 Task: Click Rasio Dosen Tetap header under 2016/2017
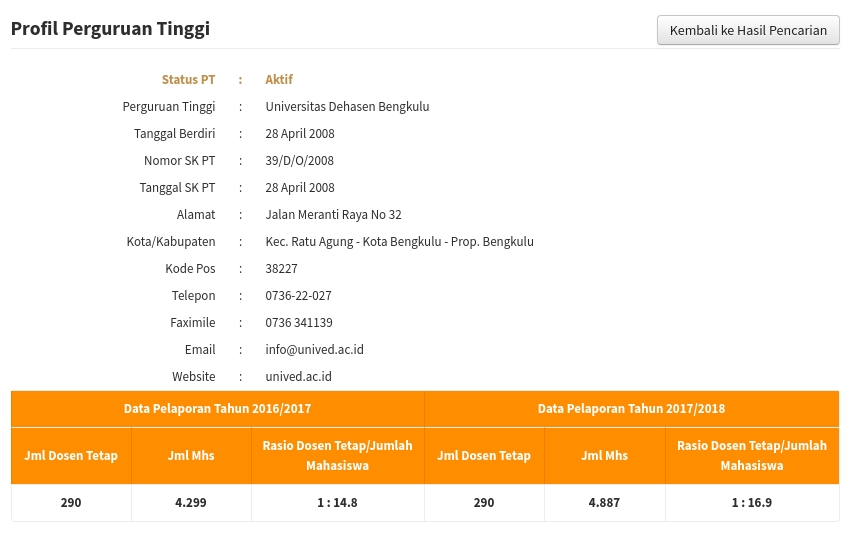[x=338, y=456]
